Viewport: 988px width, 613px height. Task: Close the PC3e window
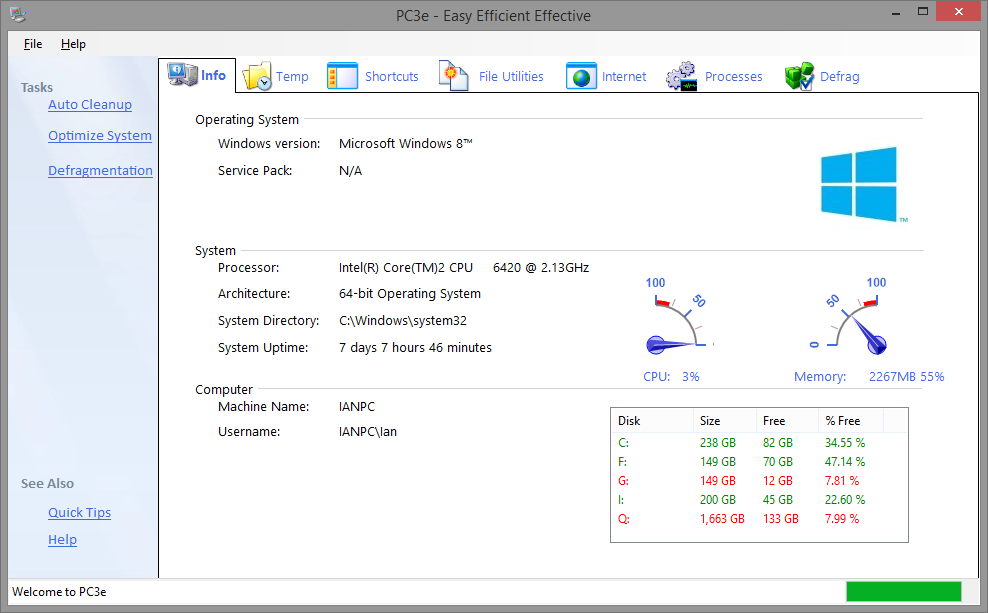point(958,11)
